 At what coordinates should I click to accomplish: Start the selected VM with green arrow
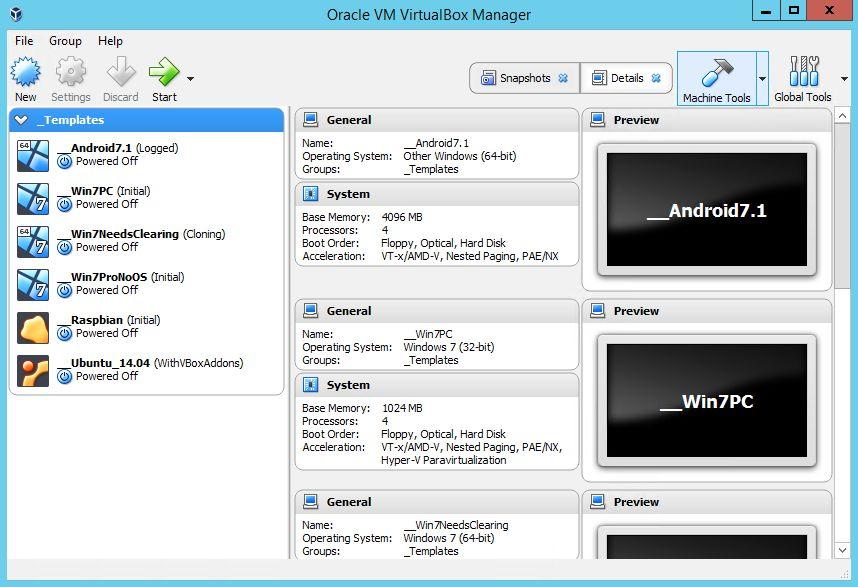[x=164, y=72]
